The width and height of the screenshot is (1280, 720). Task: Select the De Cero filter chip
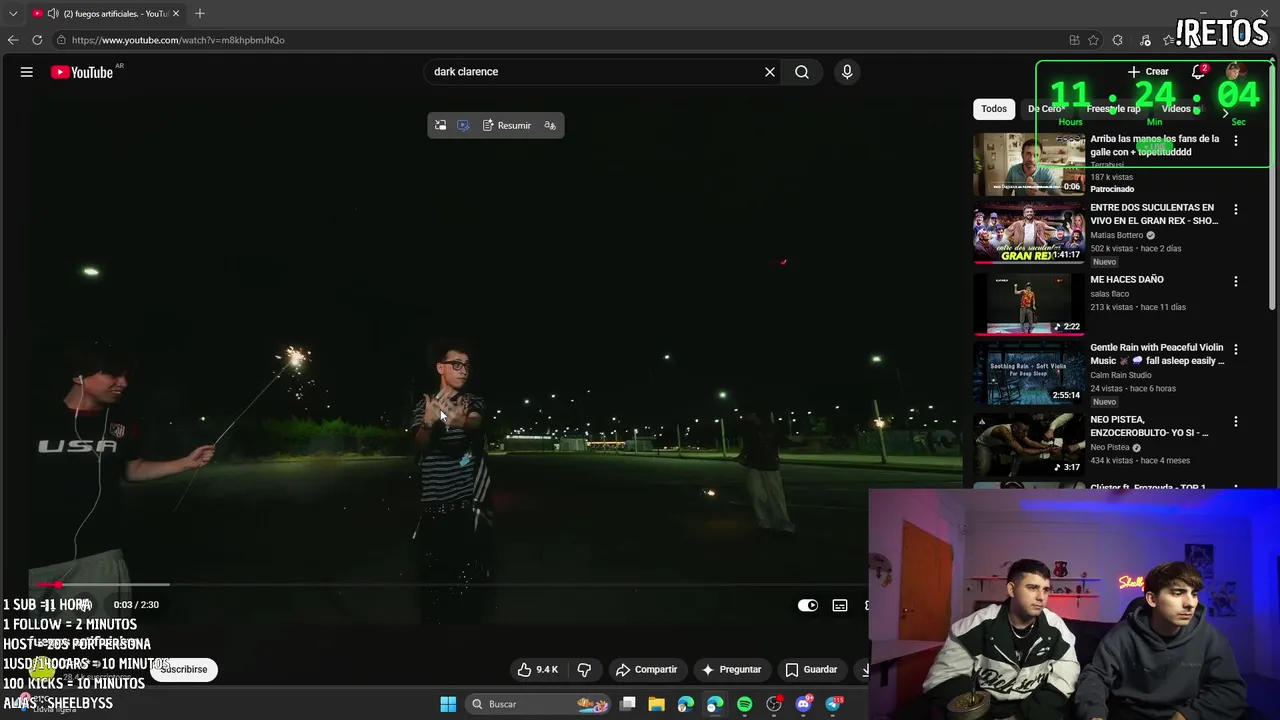coord(1045,109)
